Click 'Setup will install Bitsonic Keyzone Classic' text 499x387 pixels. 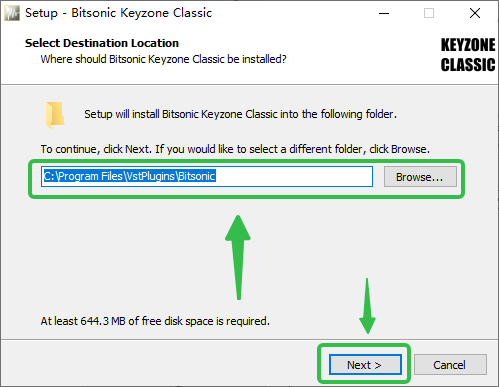pos(240,114)
